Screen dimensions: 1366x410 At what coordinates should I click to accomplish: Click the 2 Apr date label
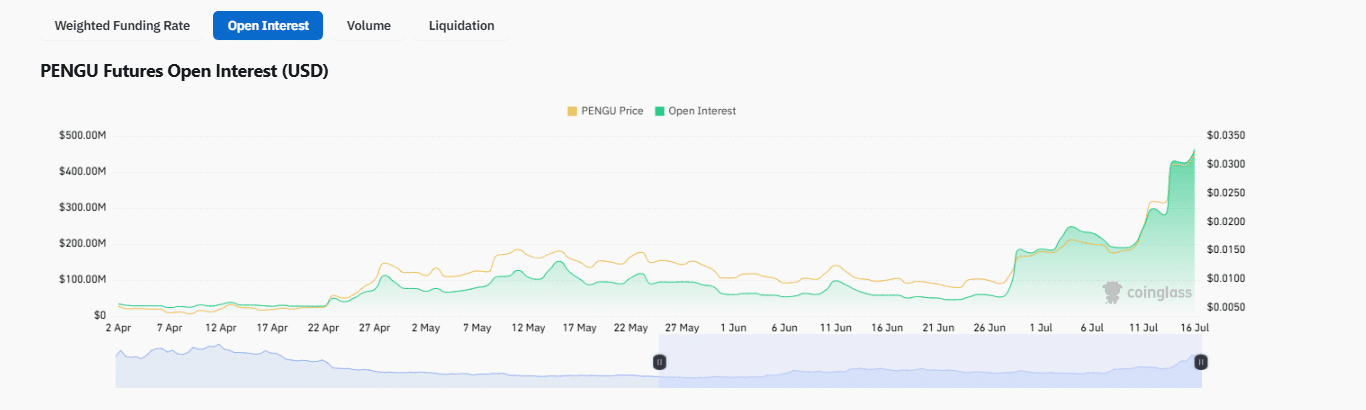118,328
